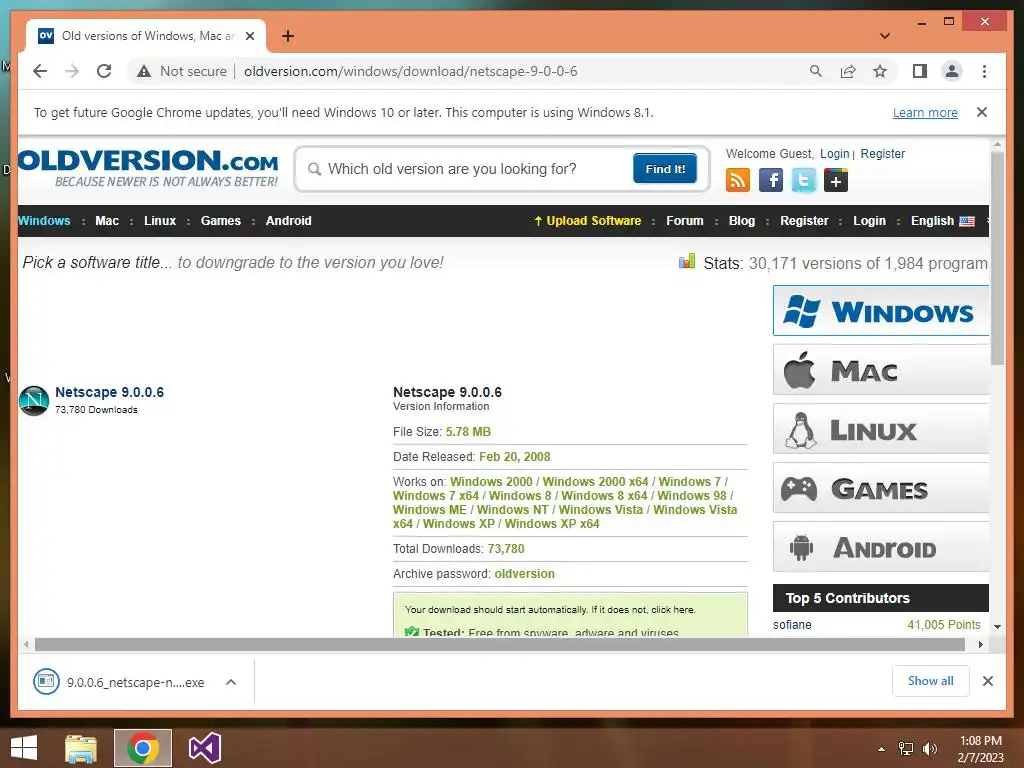Go back to previous page
The width and height of the screenshot is (1024, 768).
[x=40, y=71]
